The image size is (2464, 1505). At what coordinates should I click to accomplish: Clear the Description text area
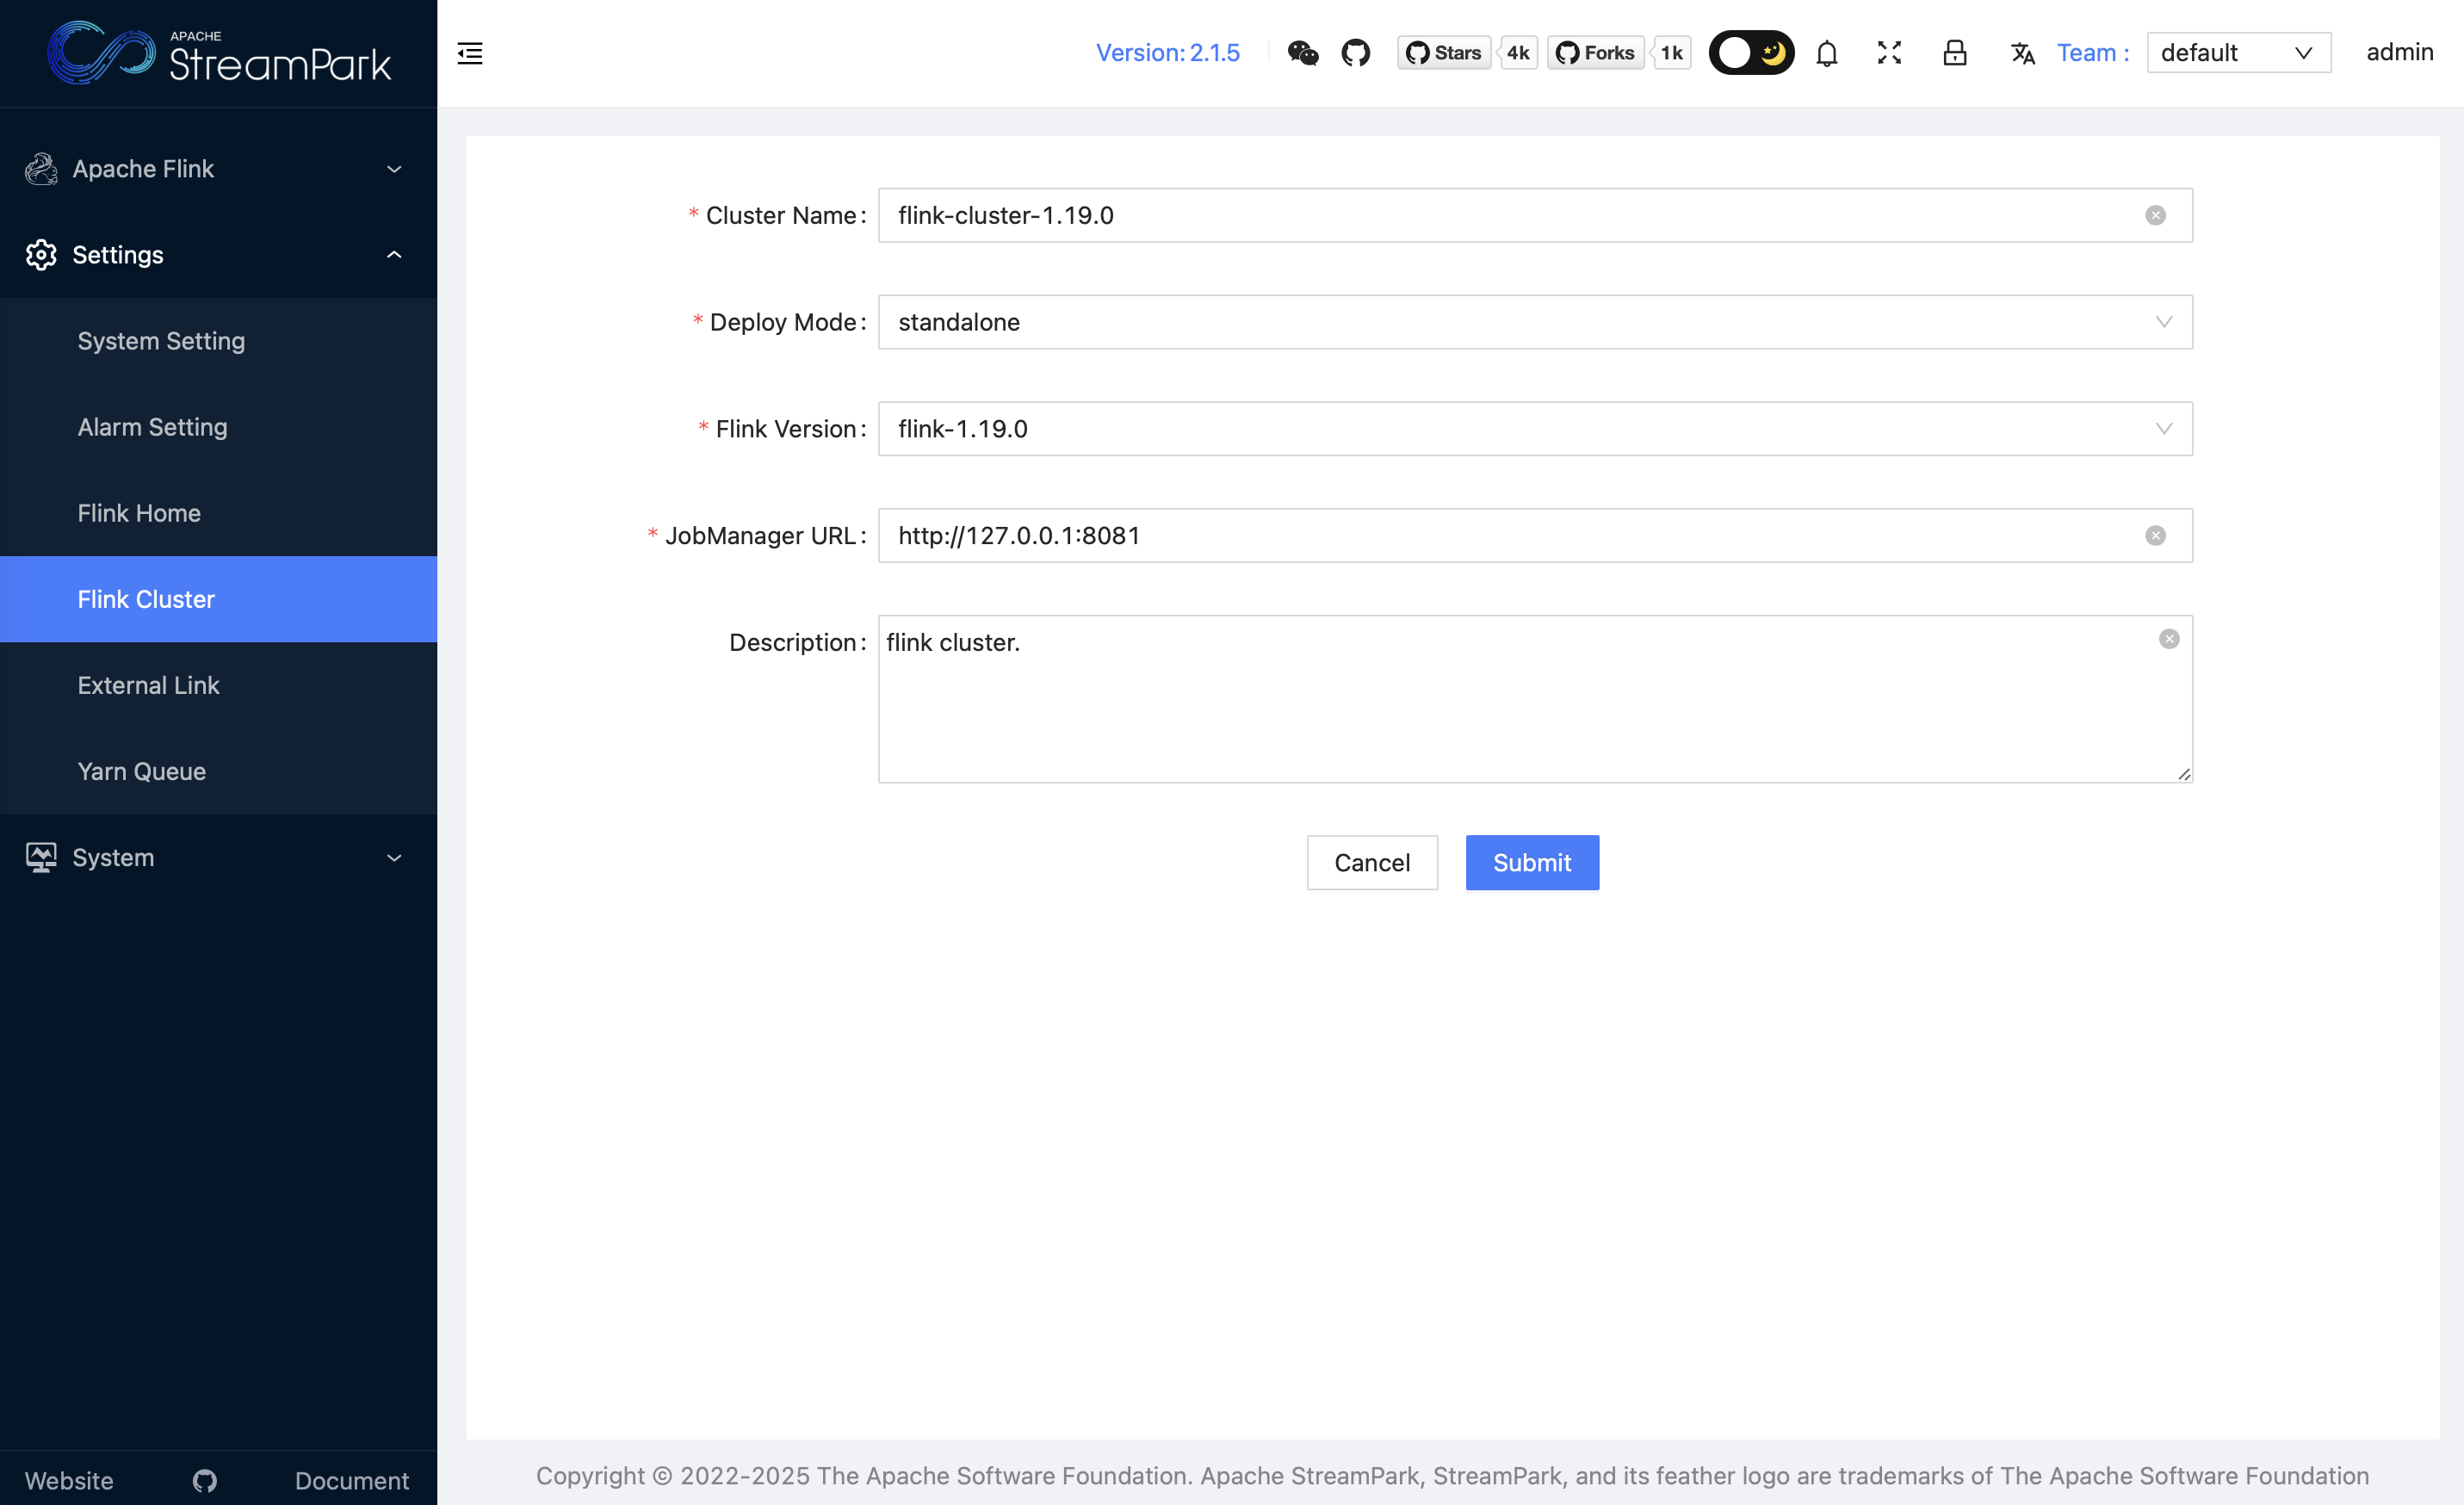pos(2168,639)
